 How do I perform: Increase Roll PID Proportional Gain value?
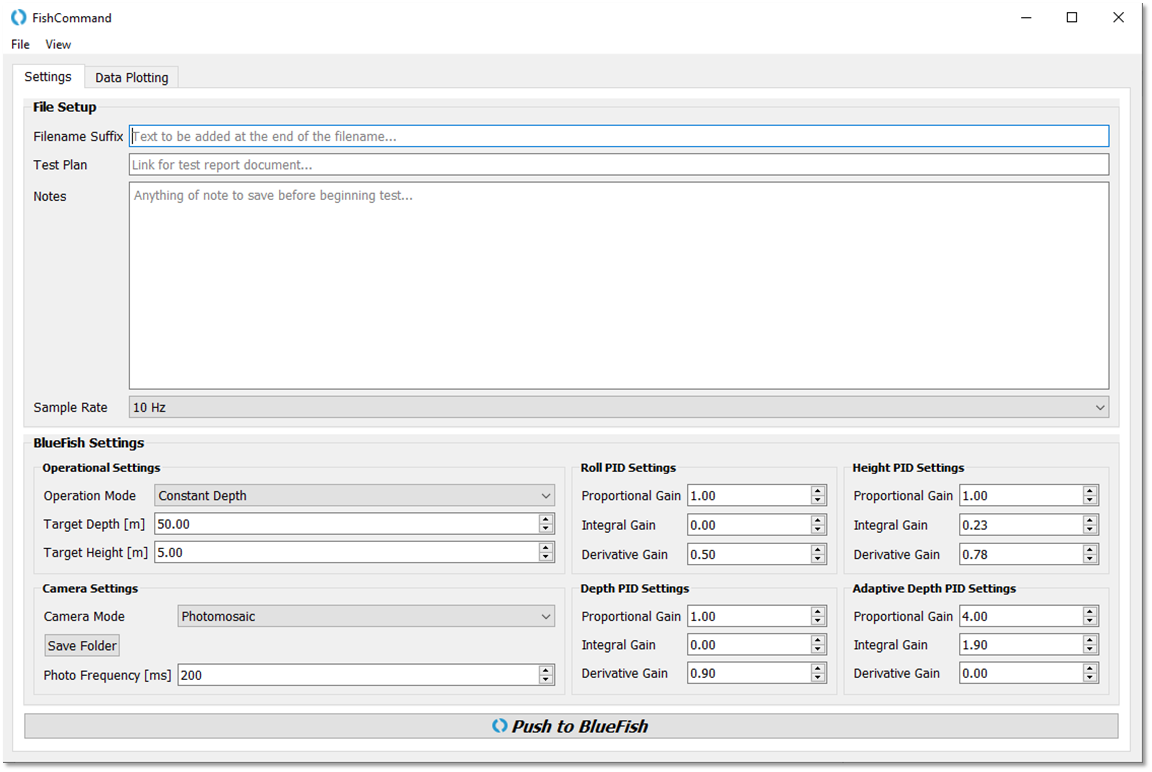coord(818,491)
